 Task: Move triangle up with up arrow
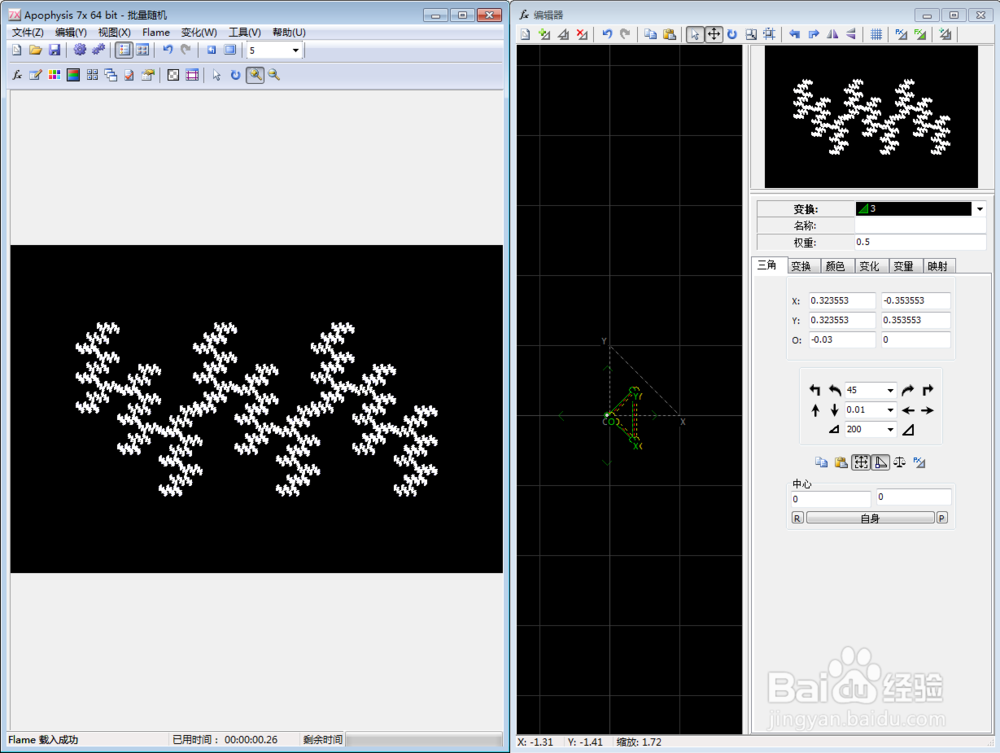click(815, 411)
